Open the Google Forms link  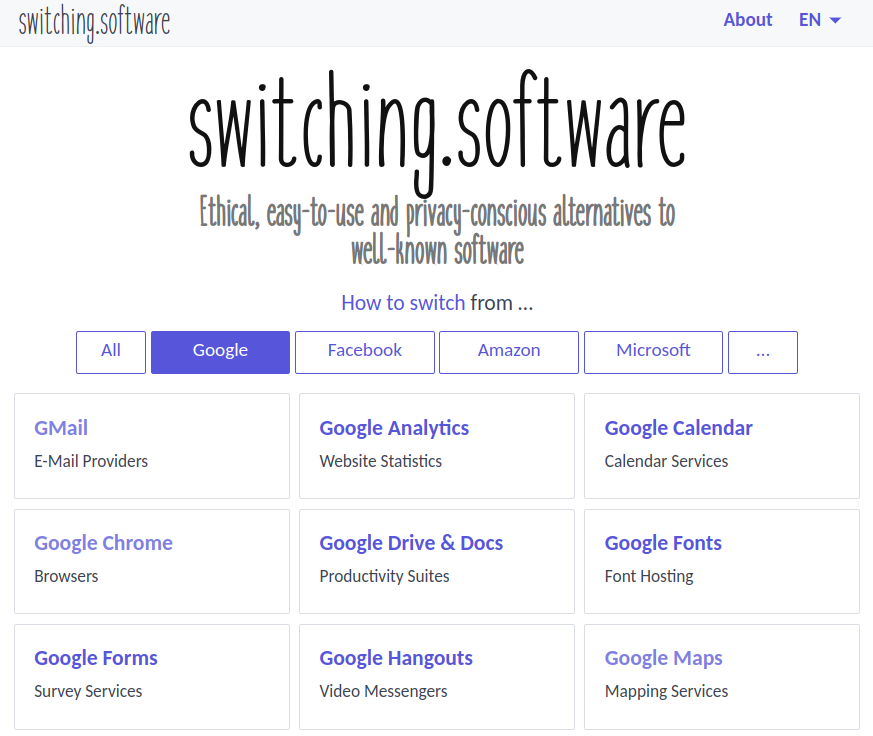96,658
